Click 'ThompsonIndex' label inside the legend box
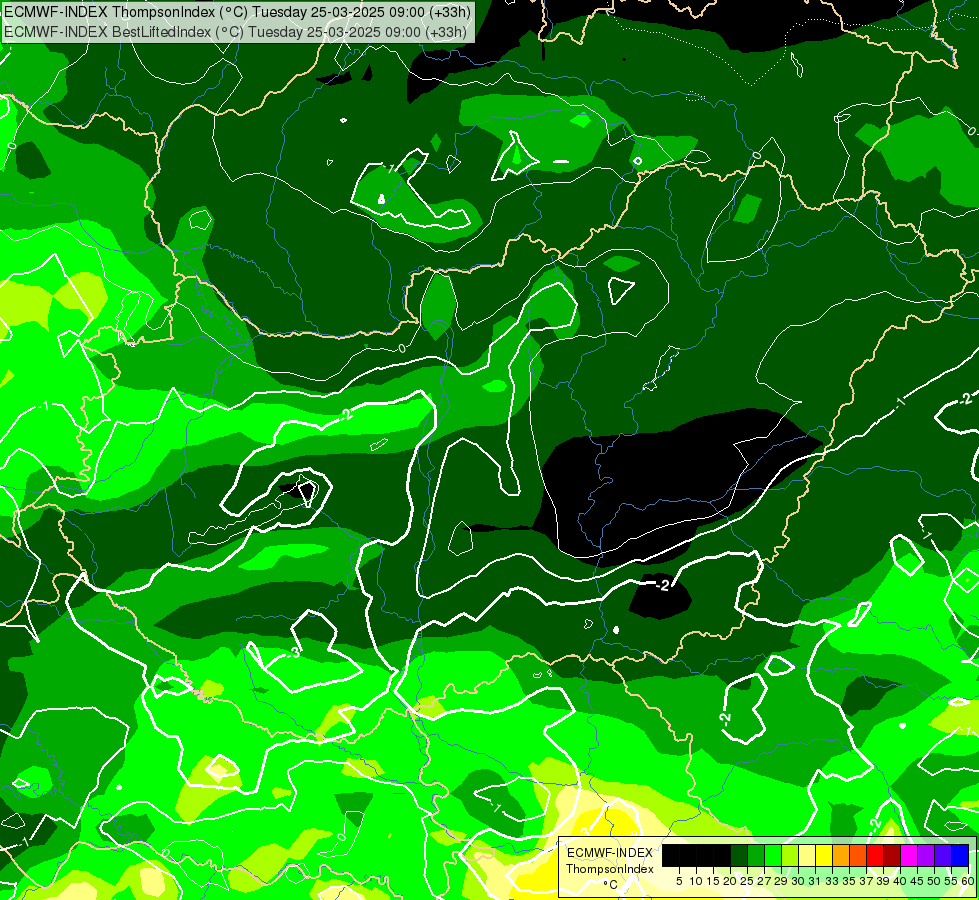 (x=610, y=869)
